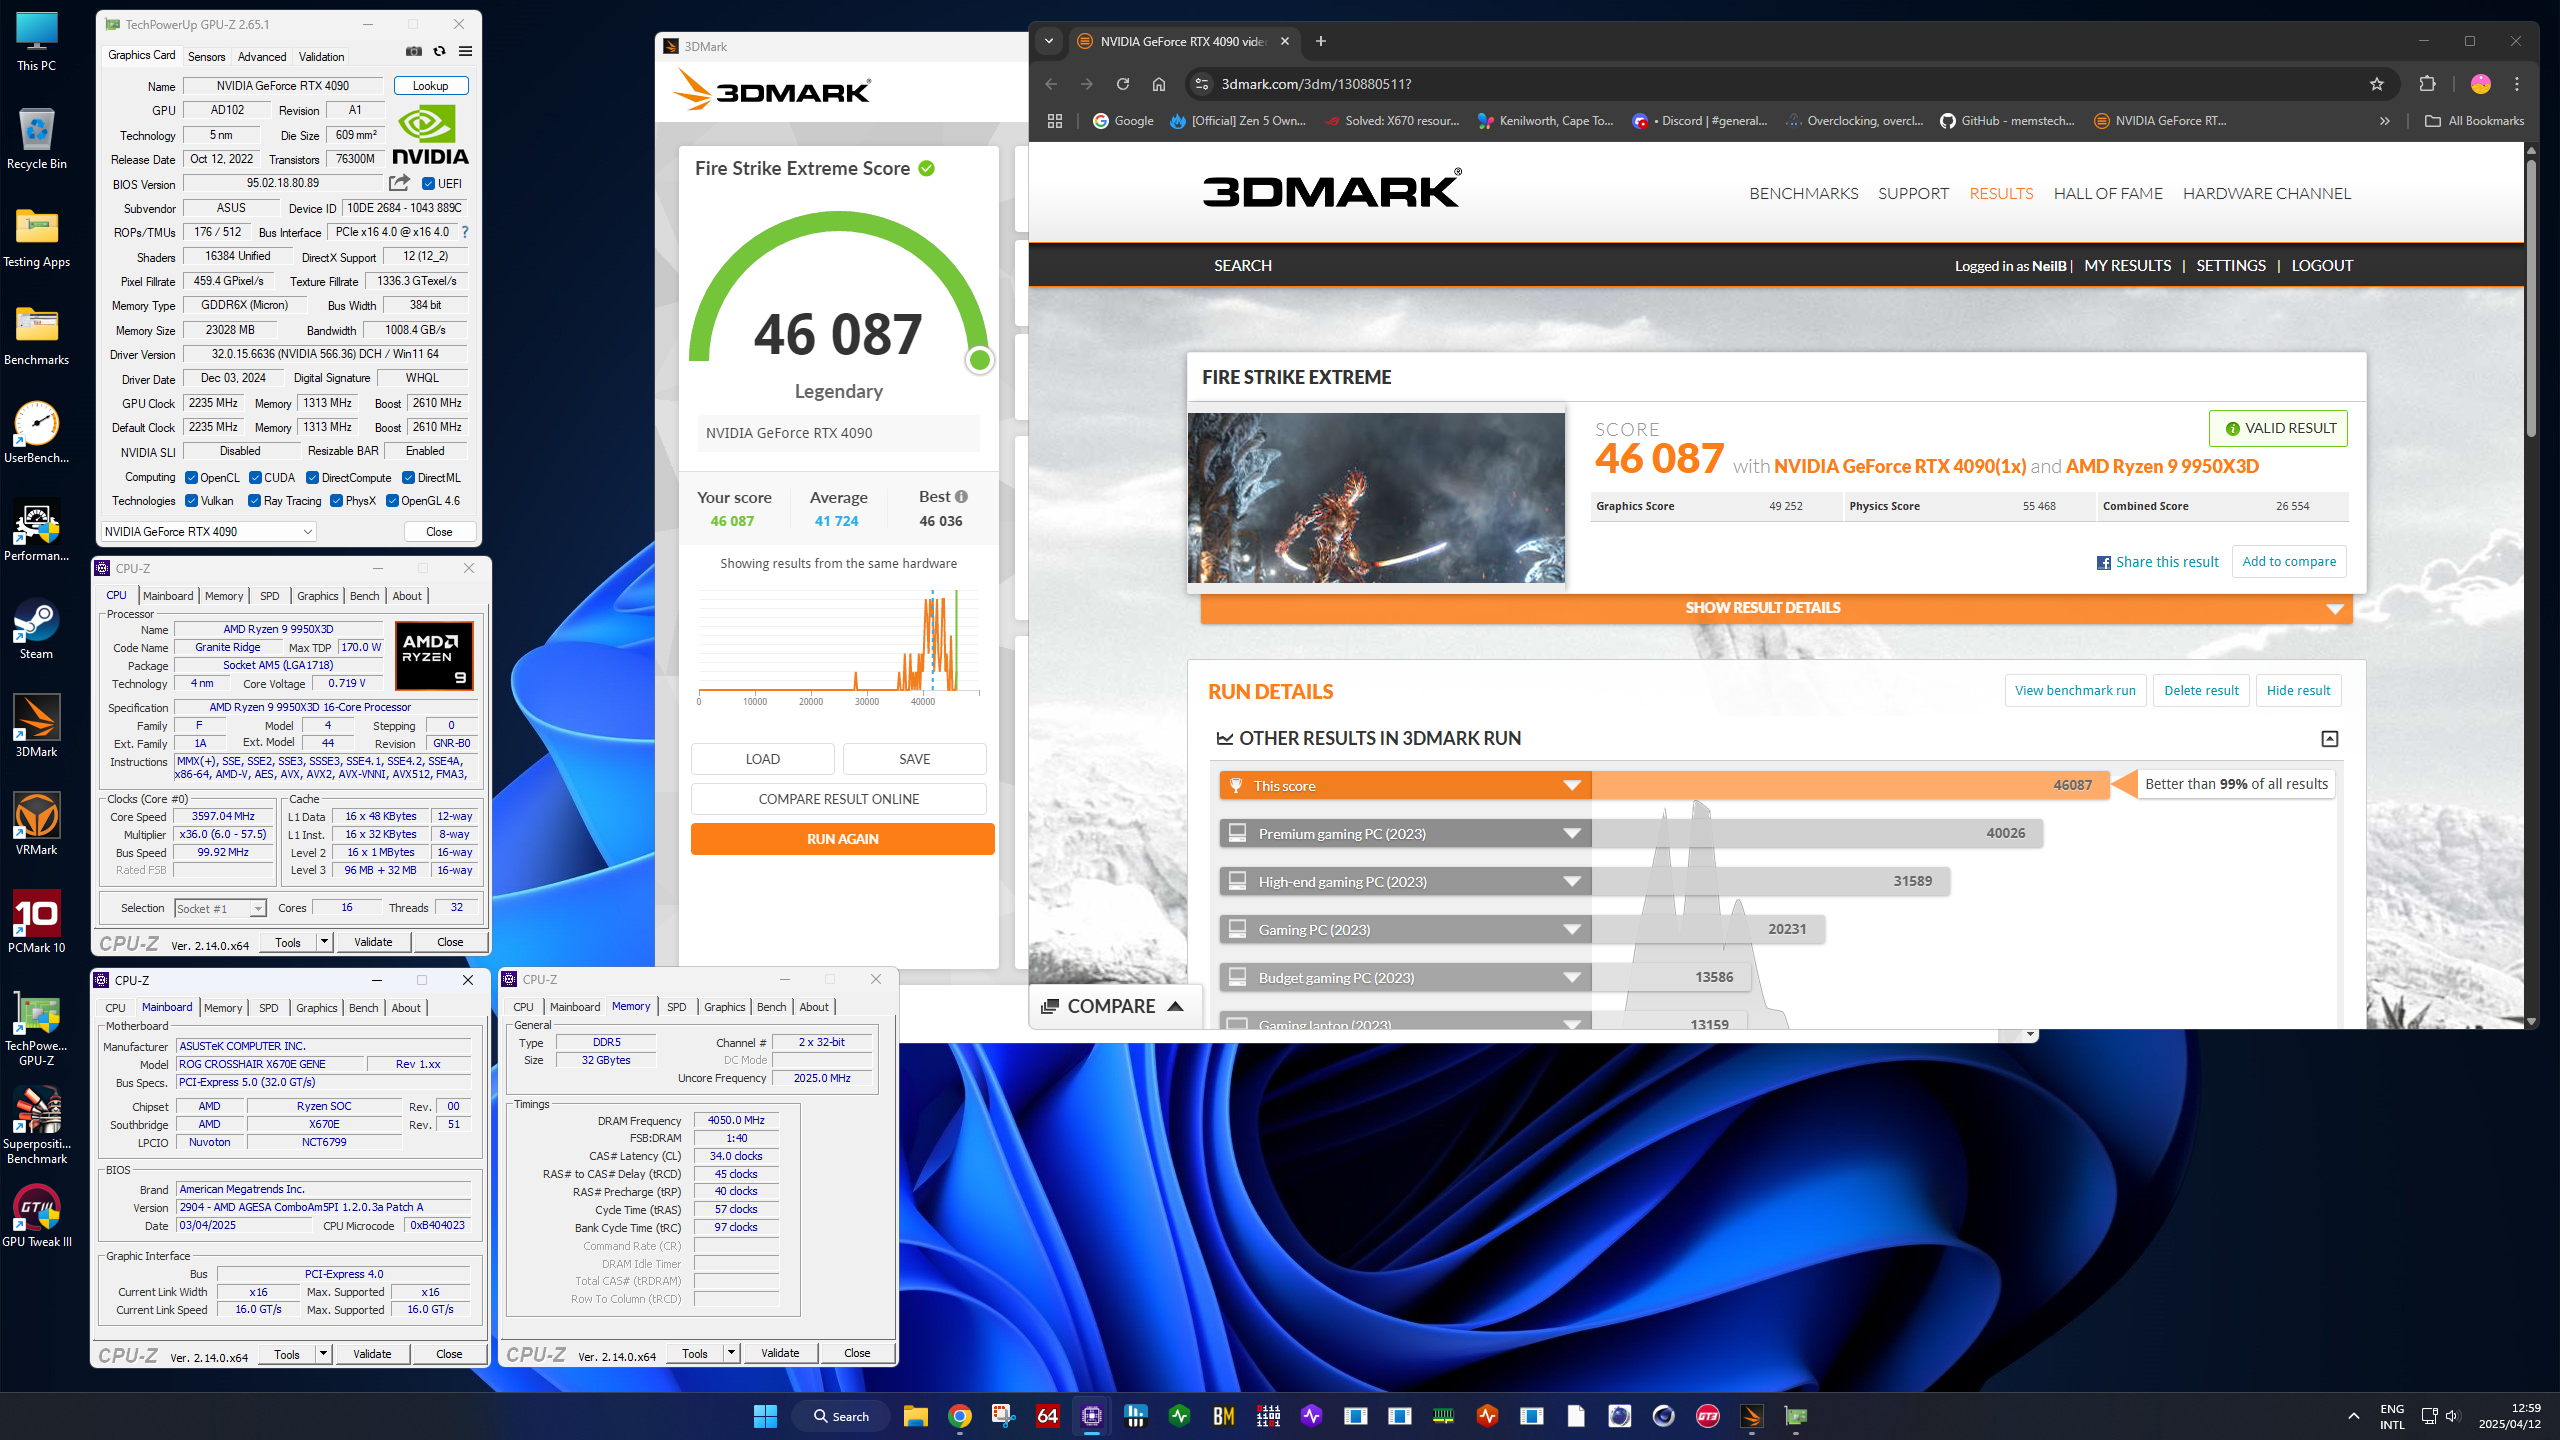2560x1440 pixels.
Task: Open the Hall of Fame site menu
Action: 2108,193
